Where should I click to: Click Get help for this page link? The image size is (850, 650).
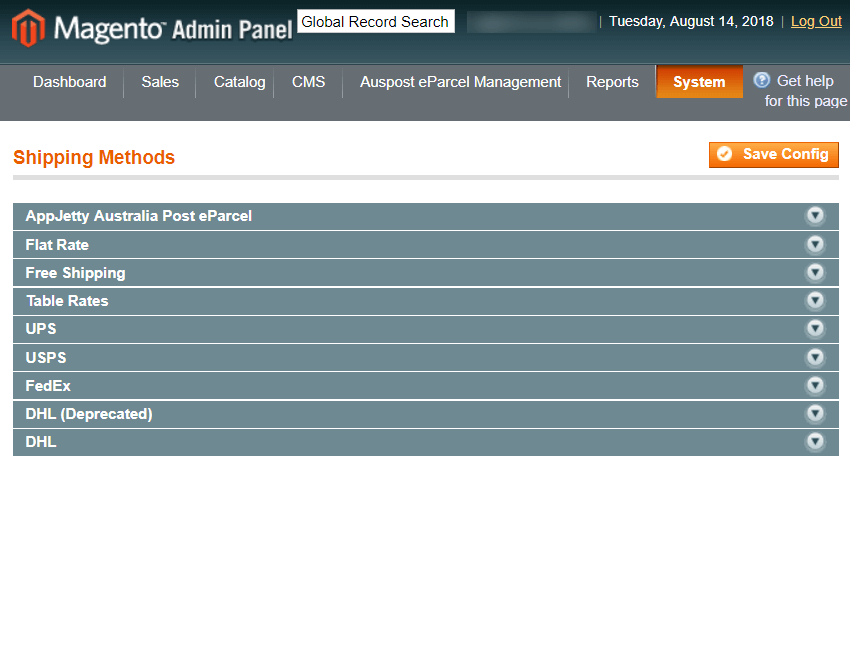tap(806, 91)
